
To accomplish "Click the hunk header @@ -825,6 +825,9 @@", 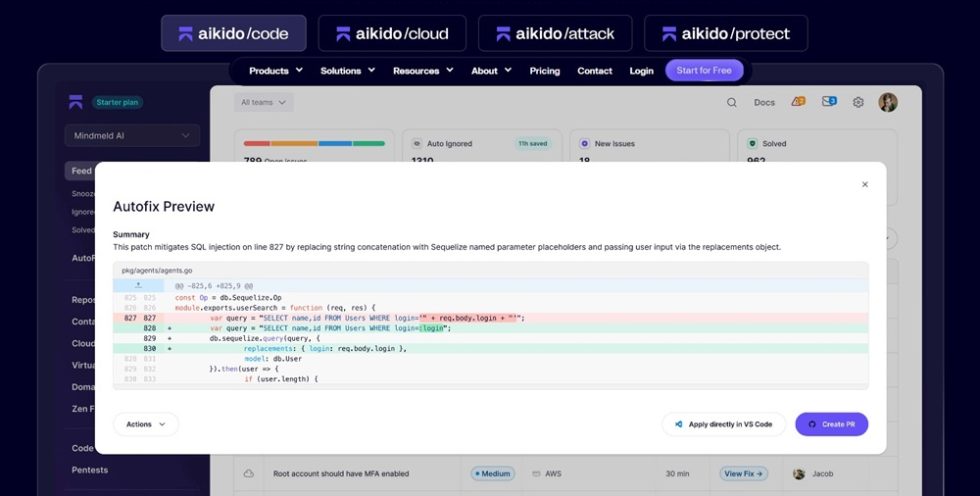I will coord(214,286).
